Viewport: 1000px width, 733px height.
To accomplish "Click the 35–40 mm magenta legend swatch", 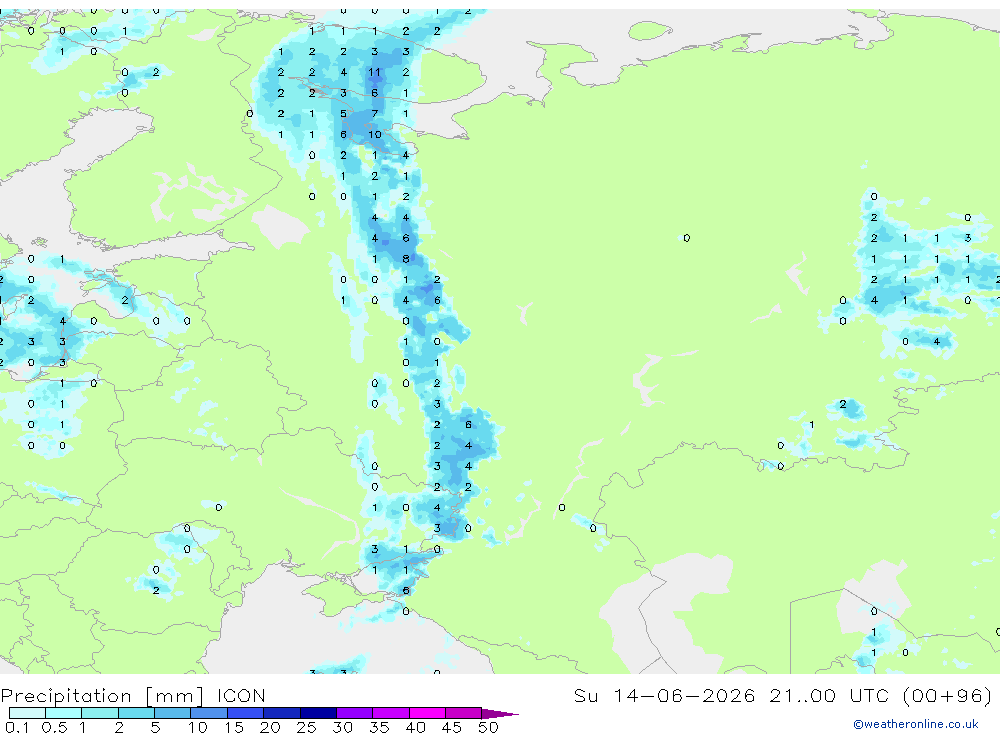I will click(x=390, y=713).
